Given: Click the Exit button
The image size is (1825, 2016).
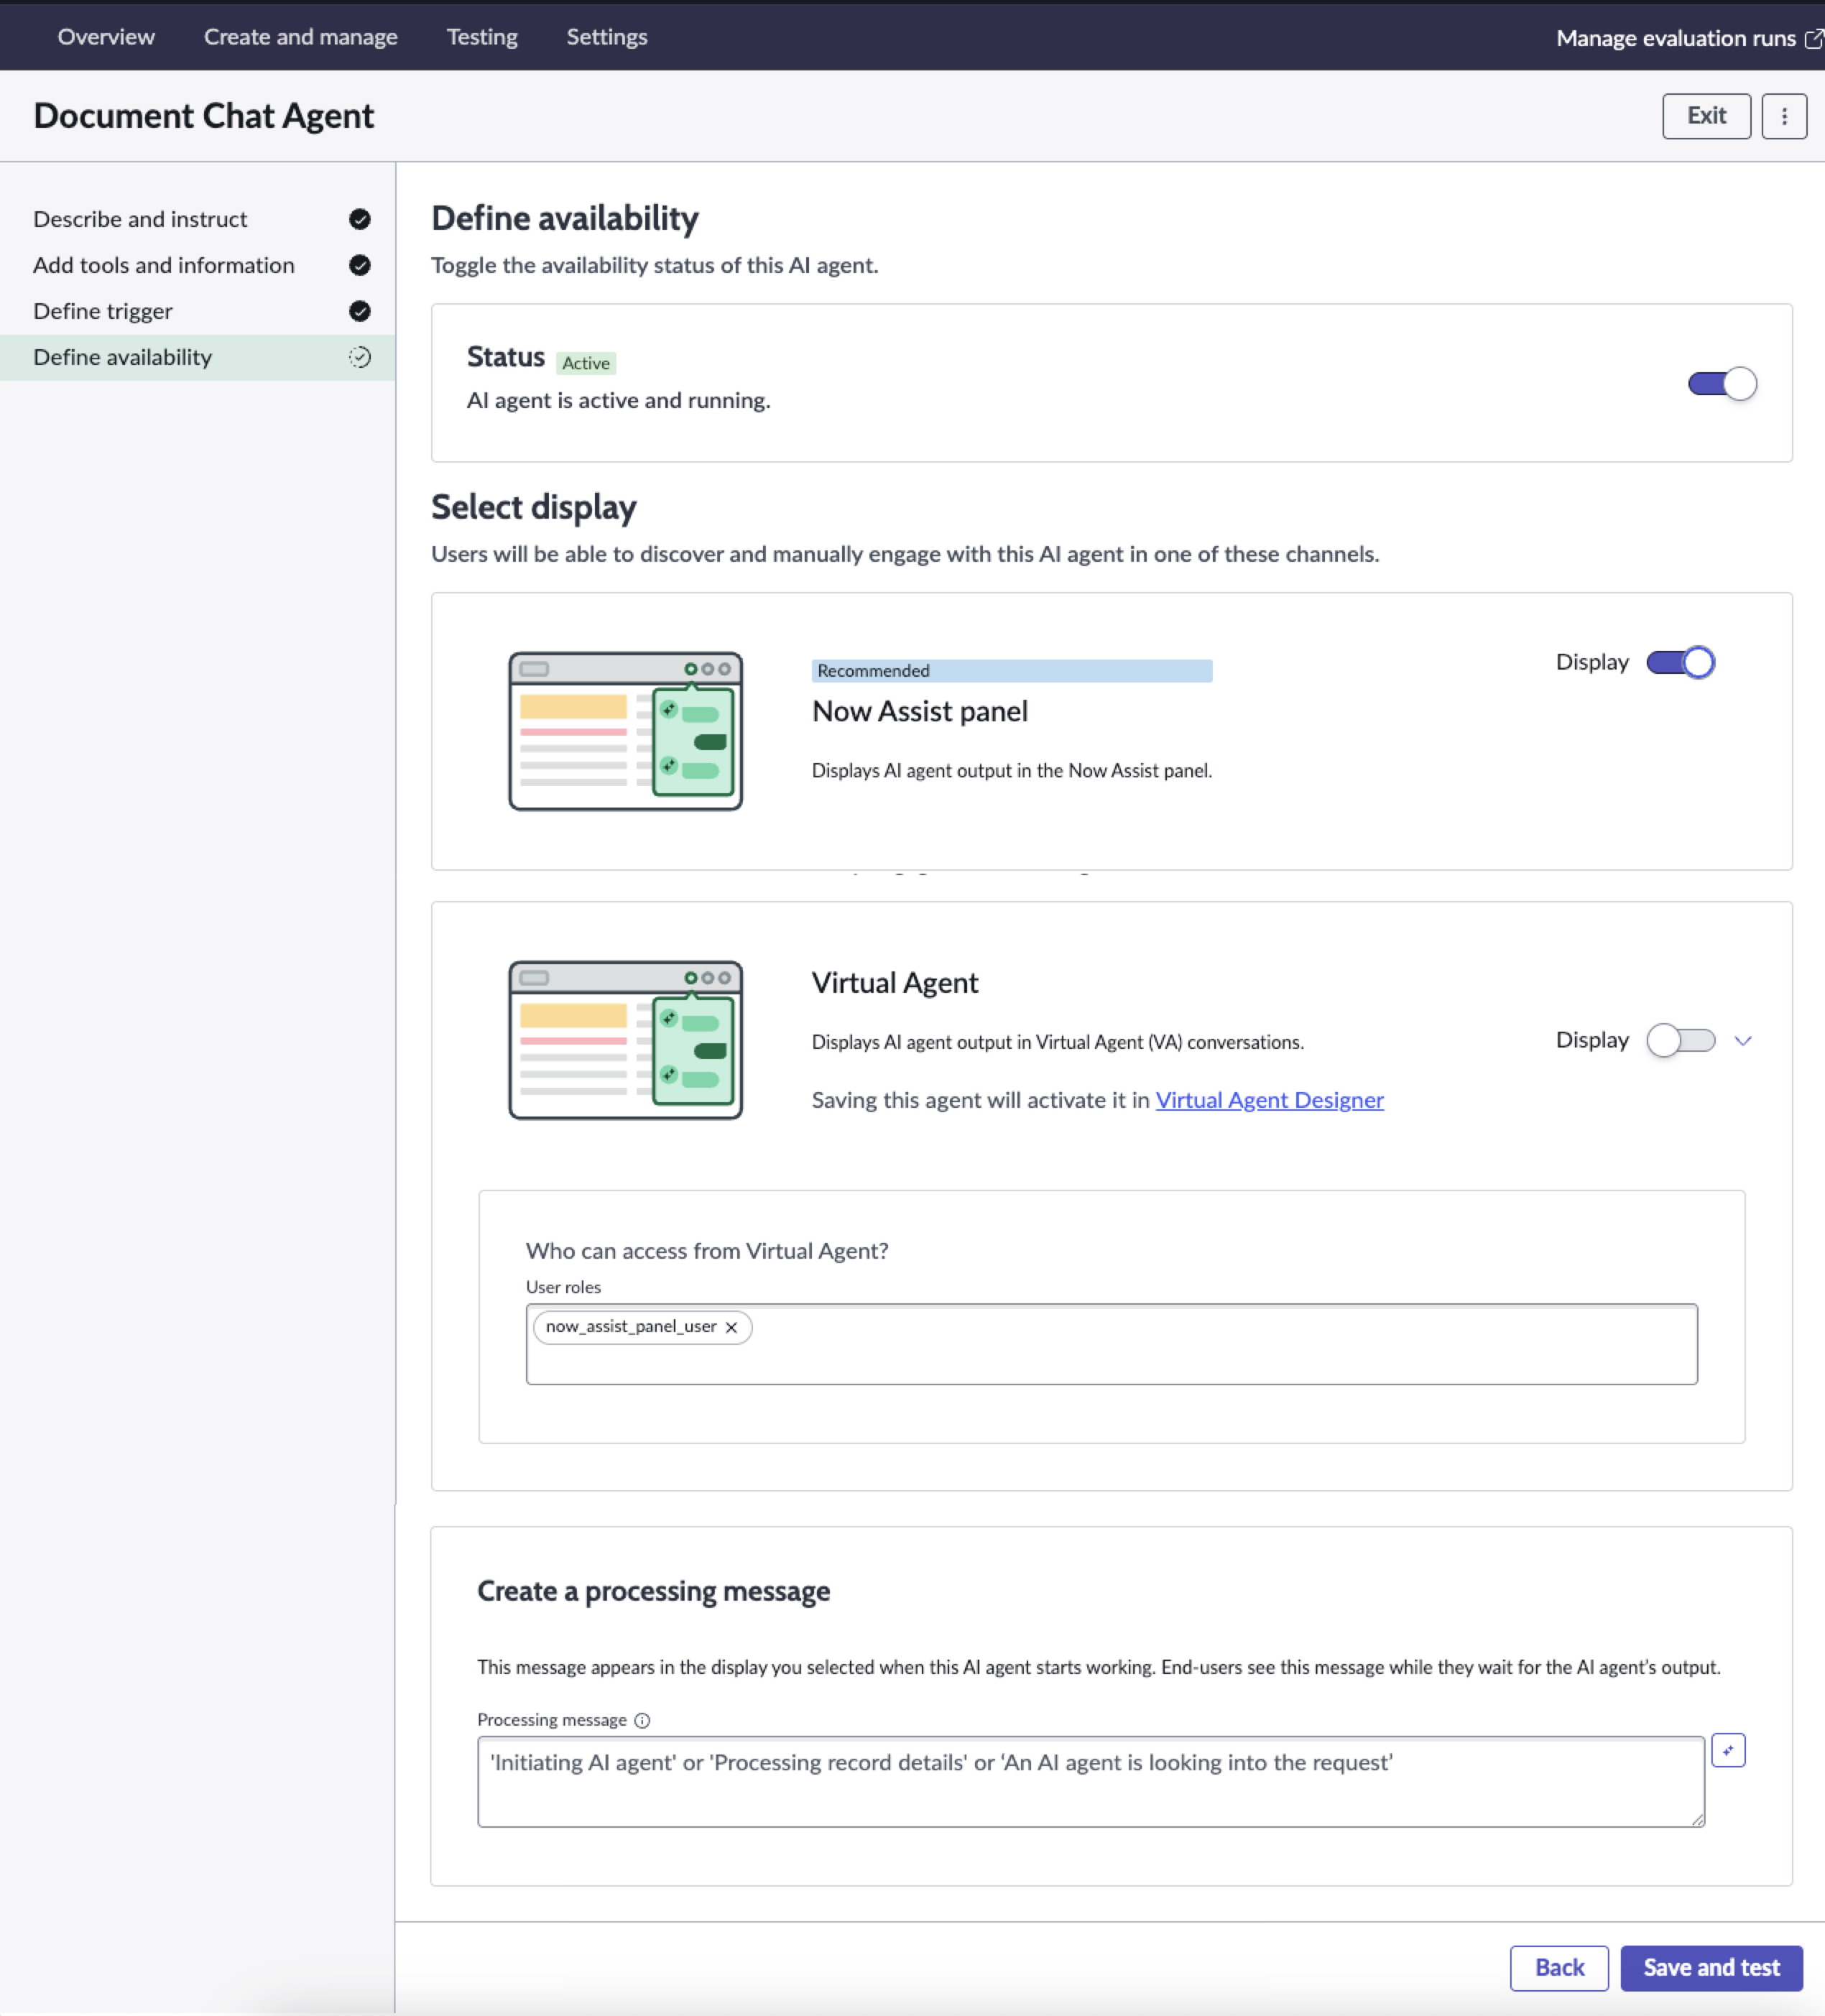Looking at the screenshot, I should [x=1706, y=116].
